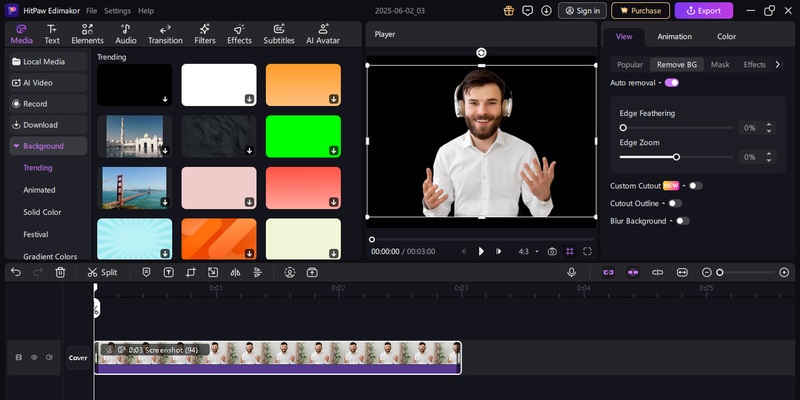
Task: Click the text T icon in timeline toolbar
Action: pyautogui.click(x=168, y=272)
